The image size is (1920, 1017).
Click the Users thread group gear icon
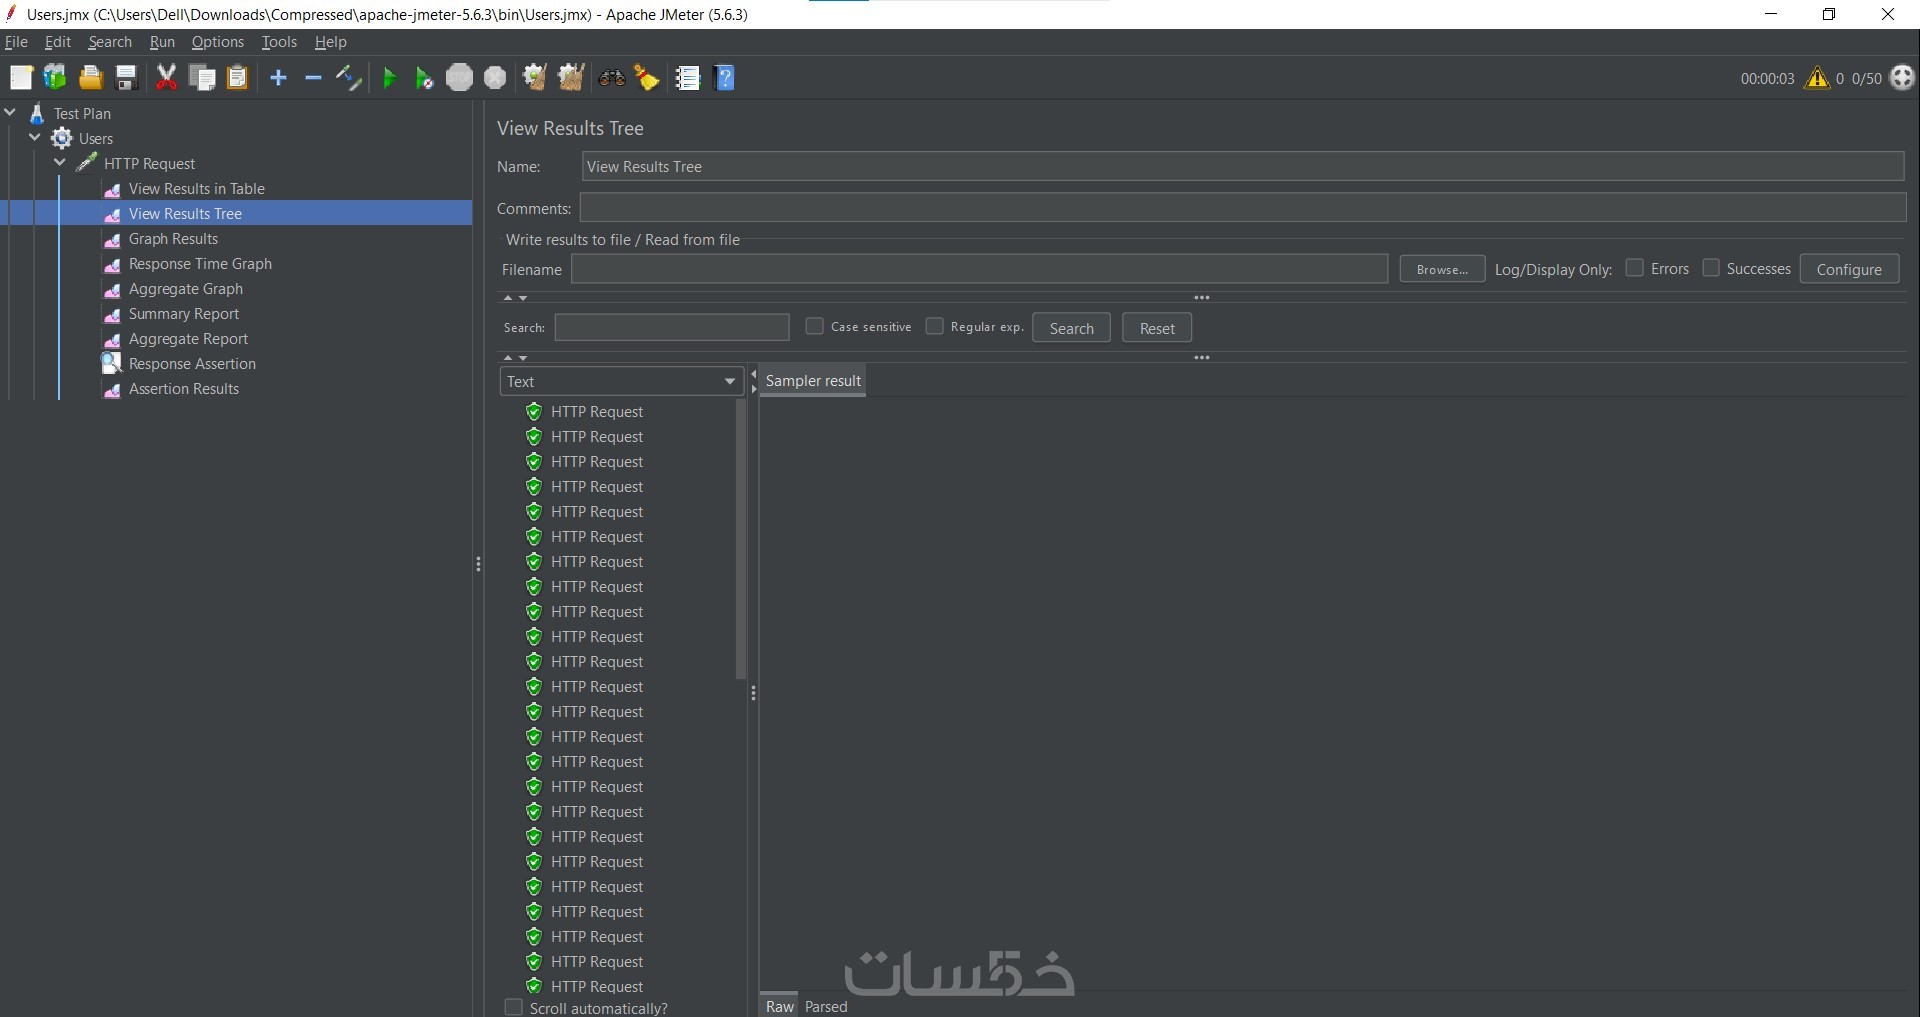click(x=62, y=138)
